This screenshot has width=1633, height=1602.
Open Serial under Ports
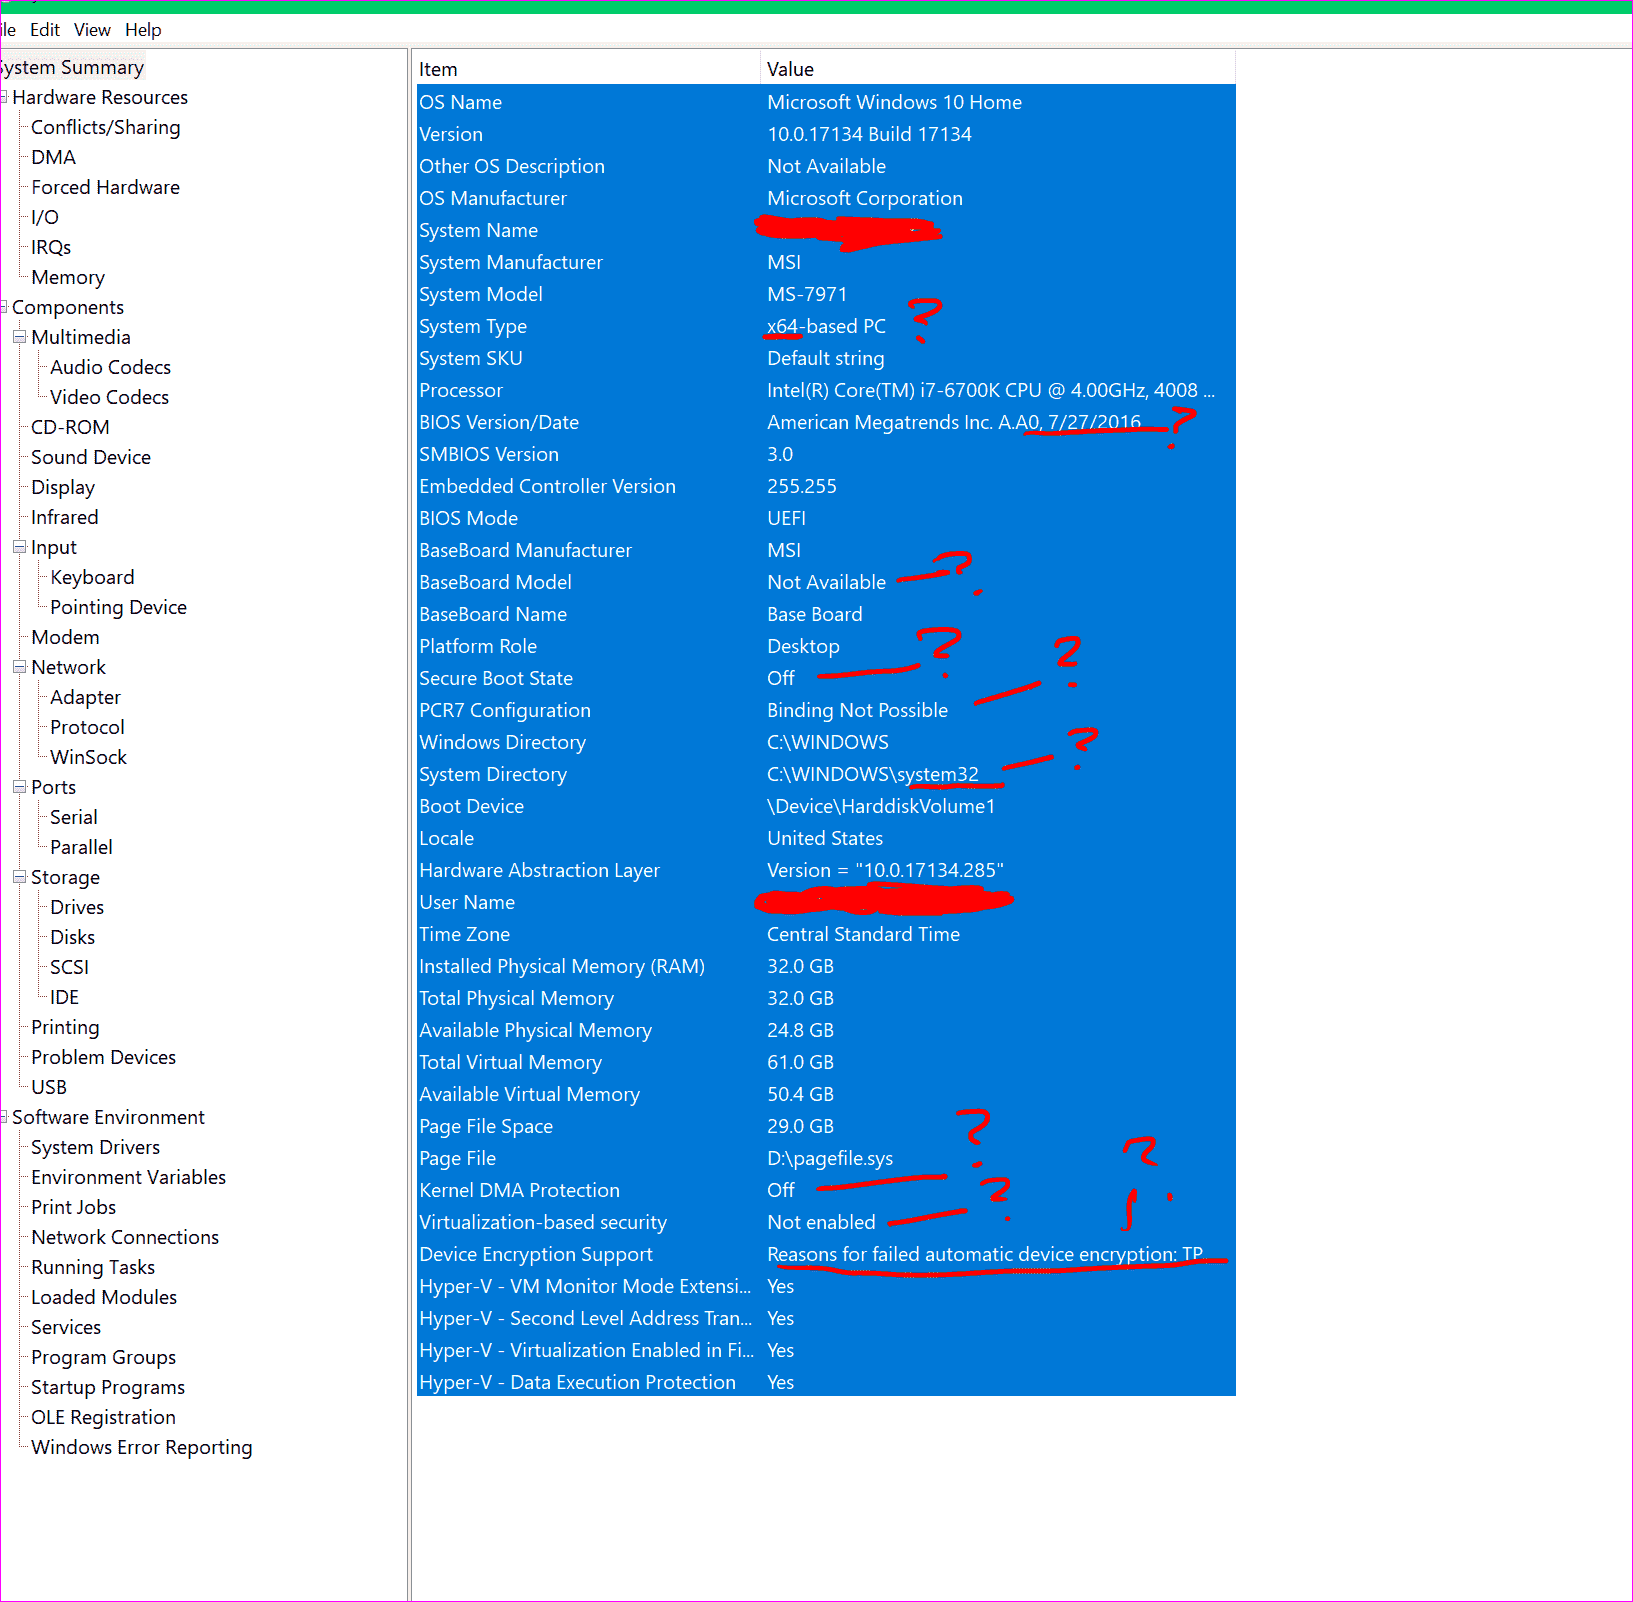[x=74, y=817]
